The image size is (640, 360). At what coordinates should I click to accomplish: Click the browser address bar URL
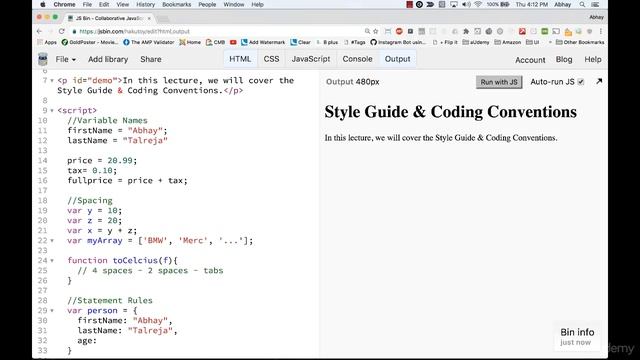(135, 31)
